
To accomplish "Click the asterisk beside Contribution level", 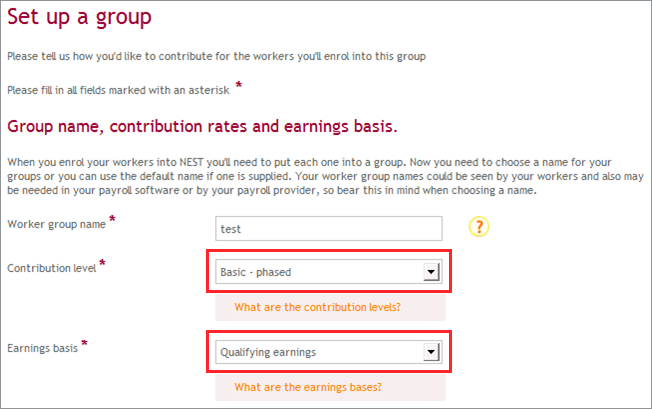I will pyautogui.click(x=102, y=263).
